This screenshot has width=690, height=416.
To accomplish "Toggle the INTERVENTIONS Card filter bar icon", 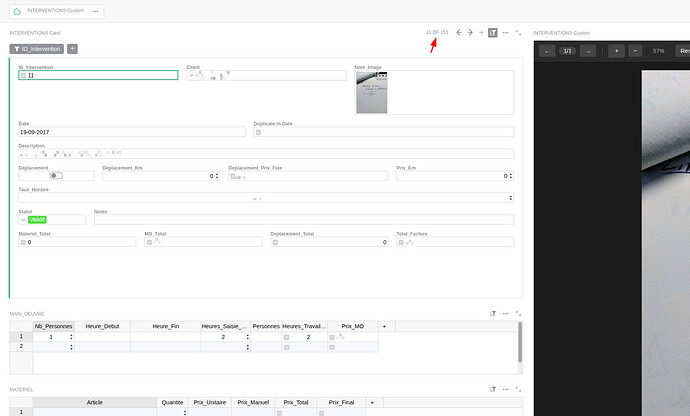I will 493,33.
